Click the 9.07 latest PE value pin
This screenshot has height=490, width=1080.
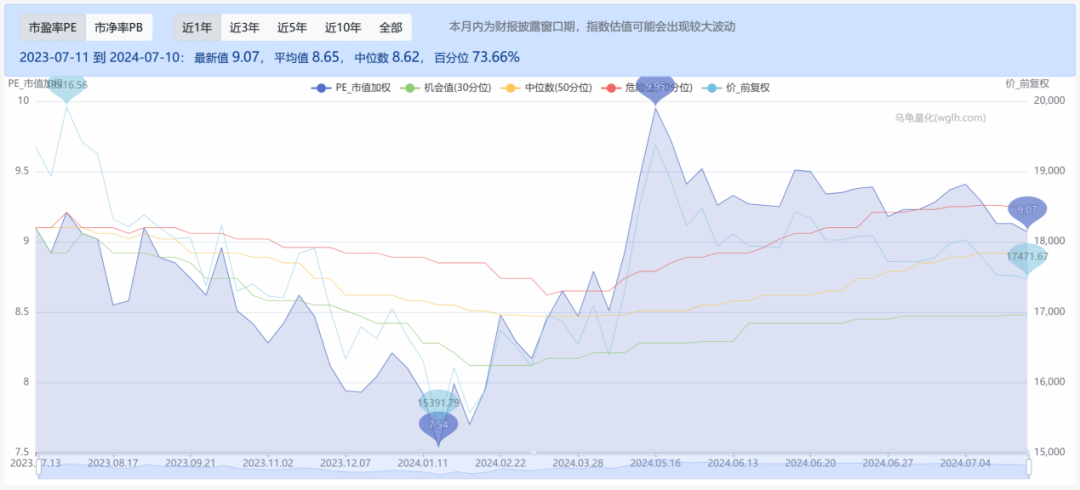pos(1027,210)
